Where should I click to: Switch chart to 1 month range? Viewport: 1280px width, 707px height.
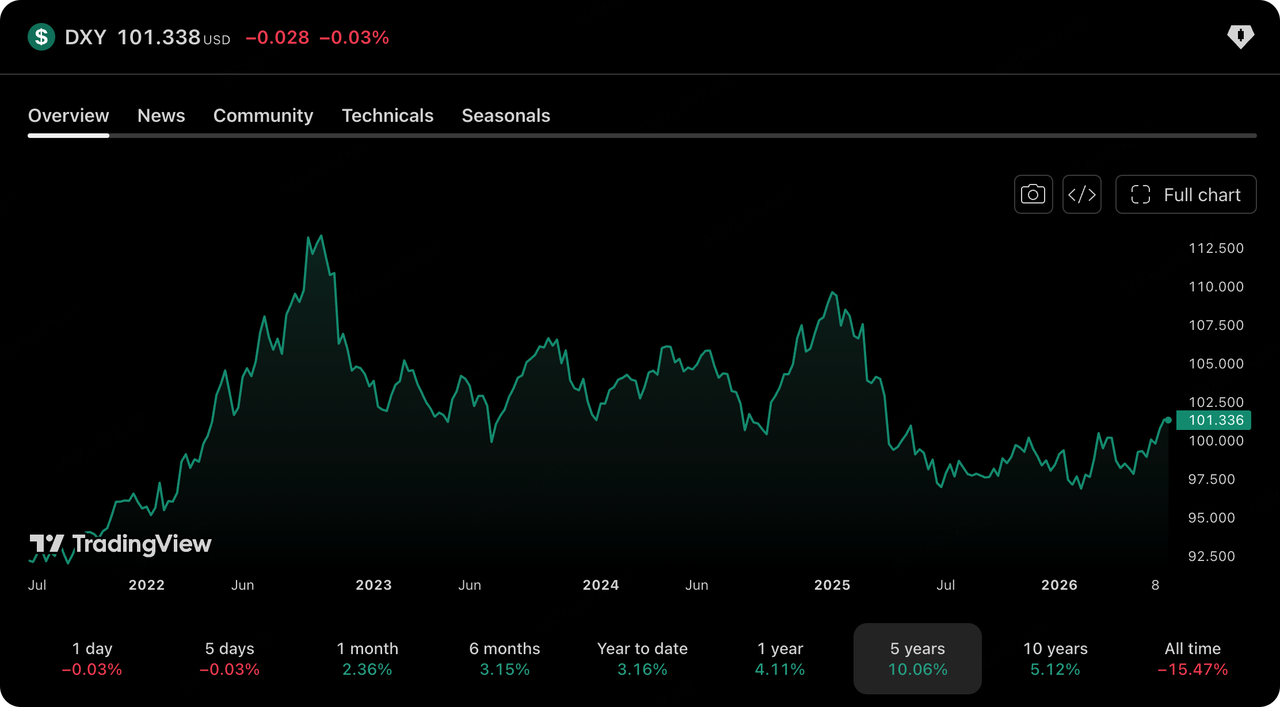point(367,659)
